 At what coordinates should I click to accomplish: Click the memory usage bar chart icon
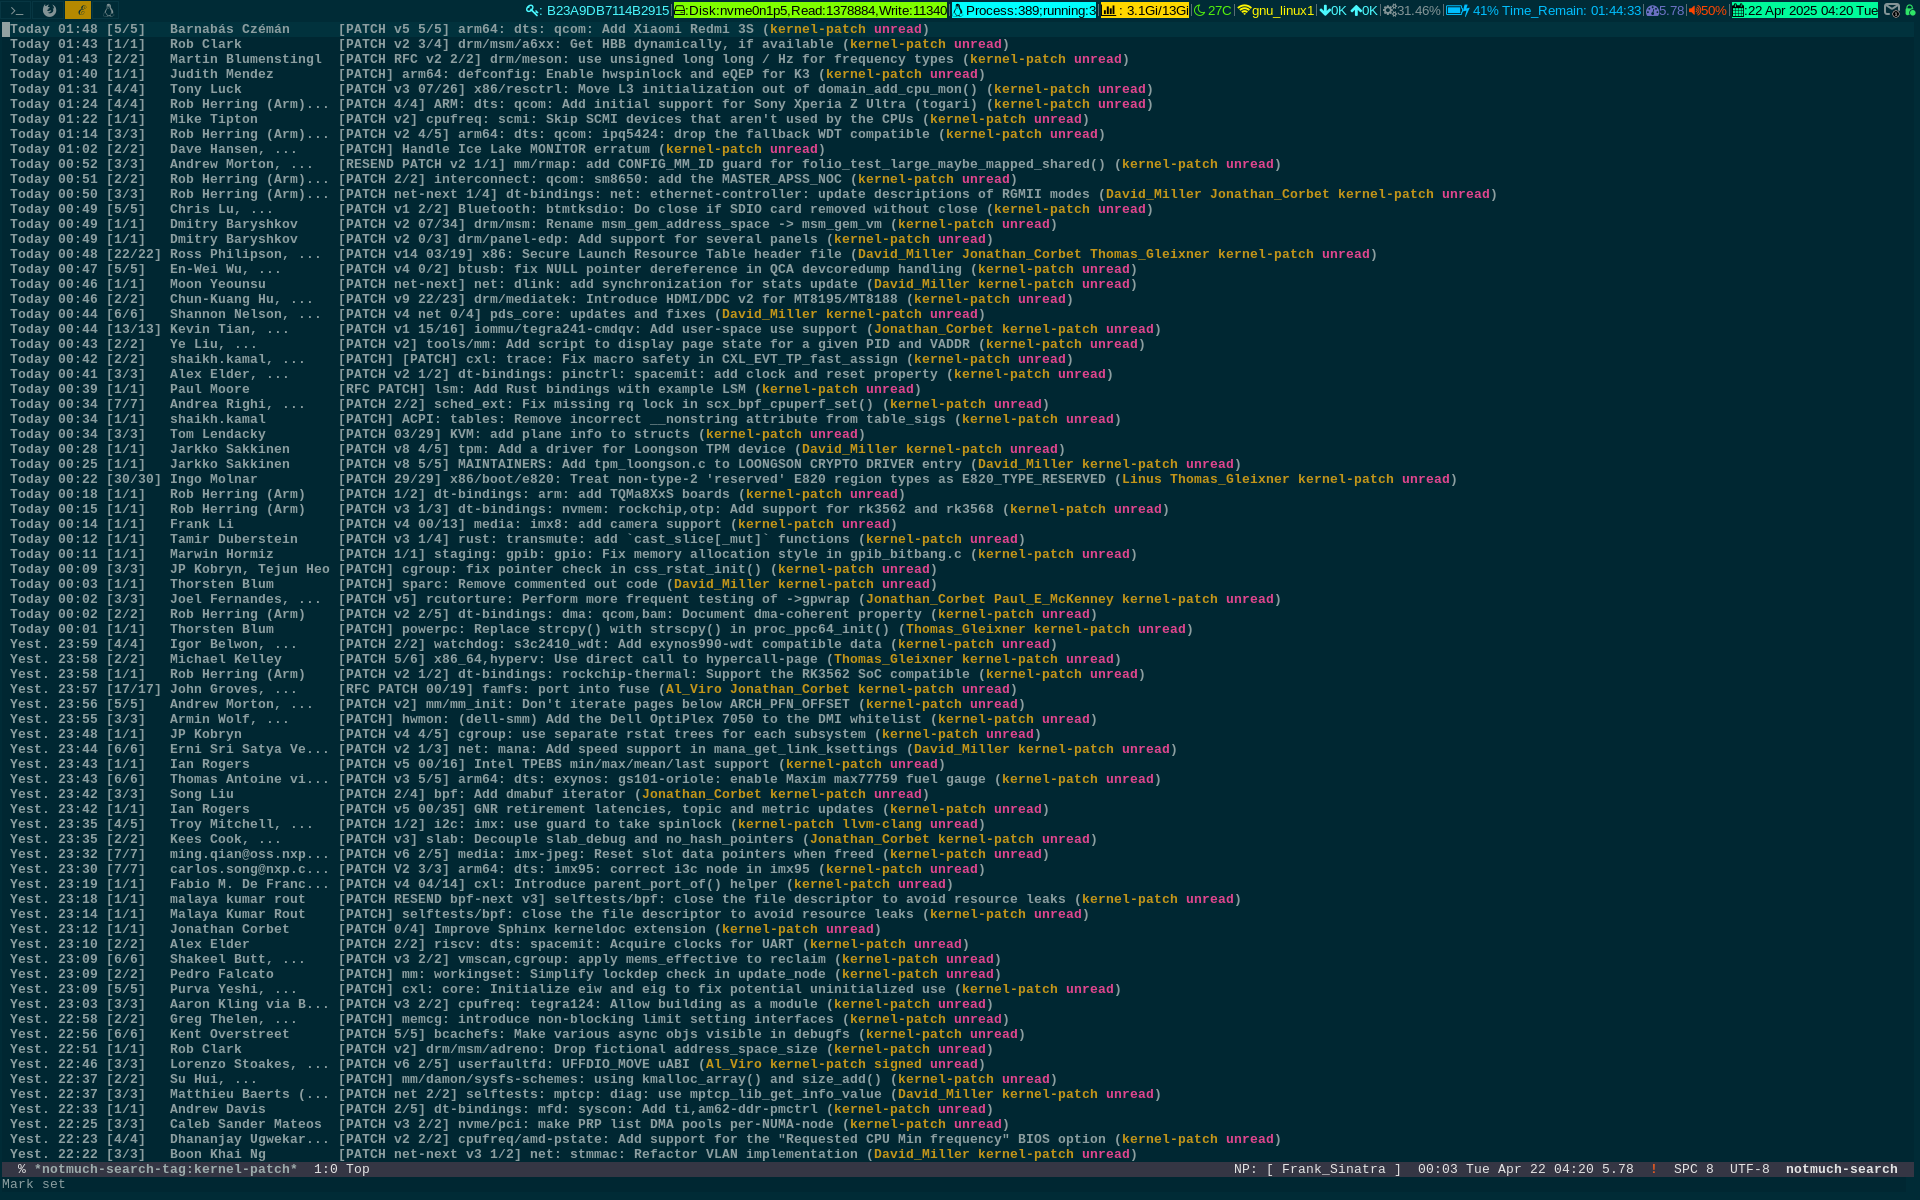click(1109, 10)
